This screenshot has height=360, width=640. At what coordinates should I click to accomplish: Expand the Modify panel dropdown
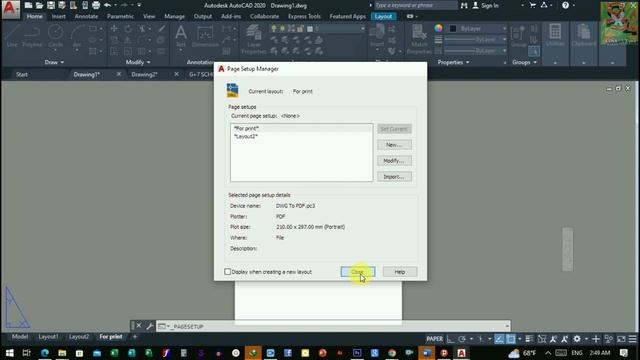coord(138,62)
